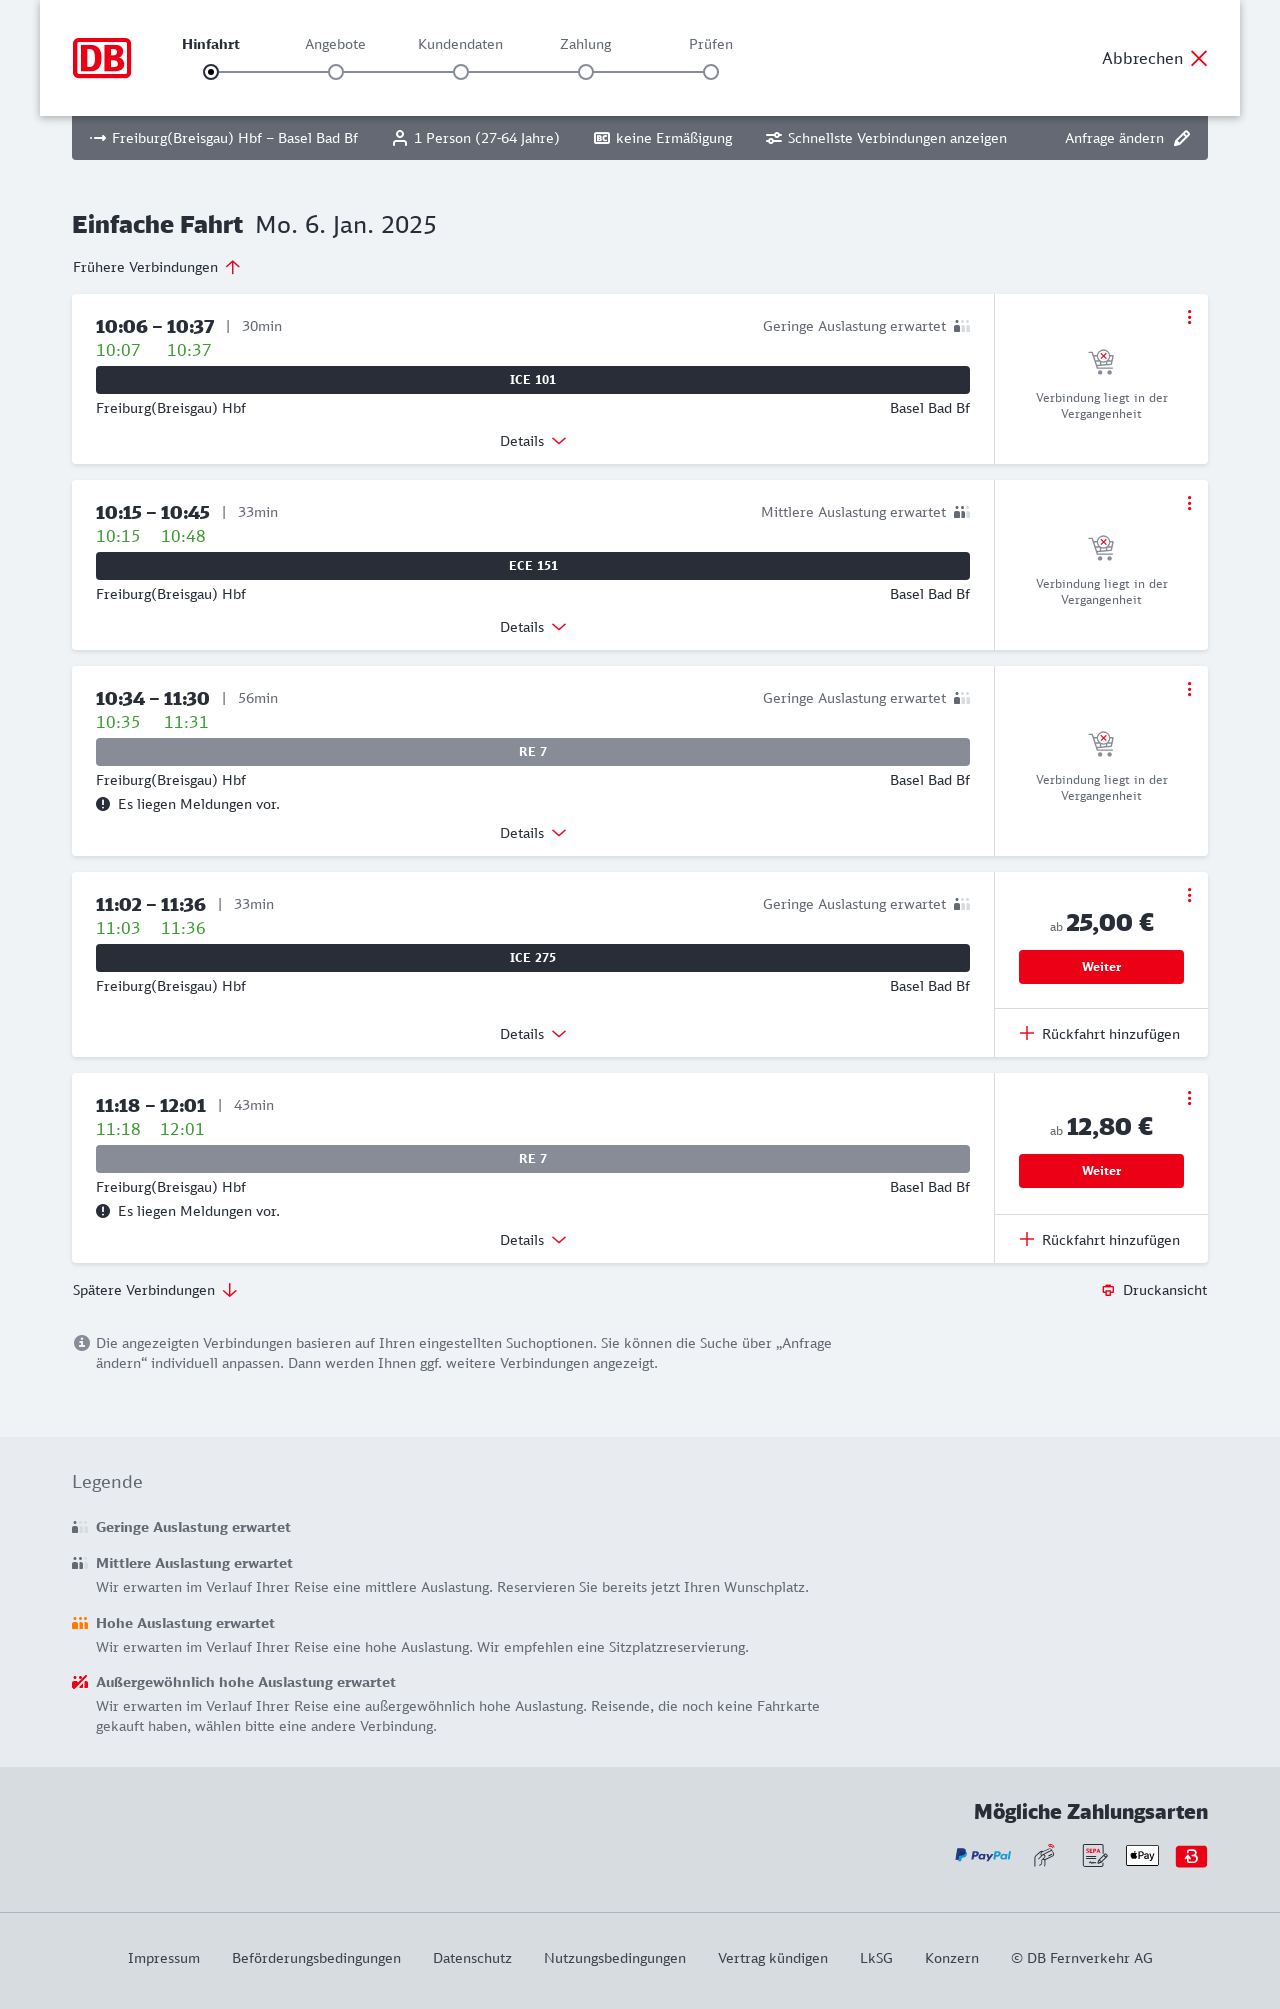This screenshot has width=1280, height=2009.
Task: Open three-dot menu for ECE 151 connection
Action: (x=1189, y=503)
